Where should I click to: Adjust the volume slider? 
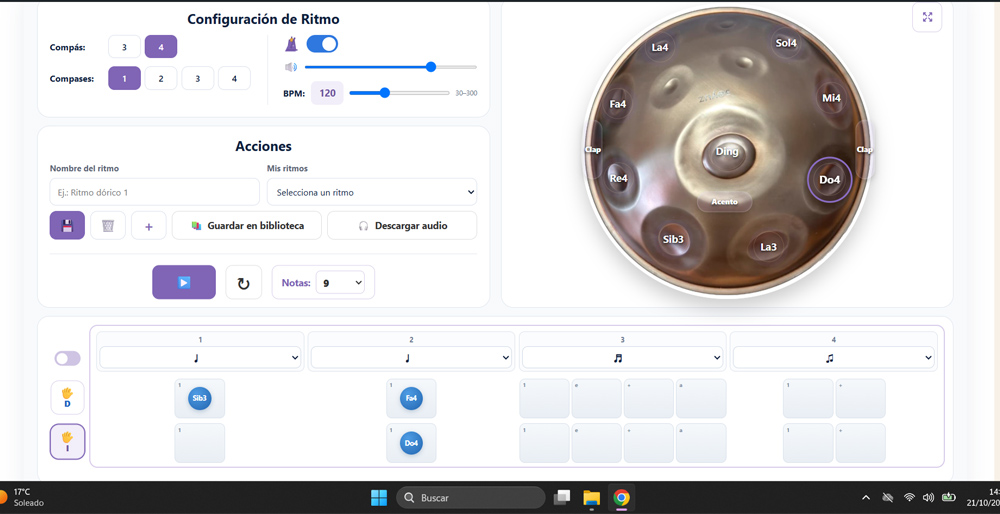tap(390, 67)
